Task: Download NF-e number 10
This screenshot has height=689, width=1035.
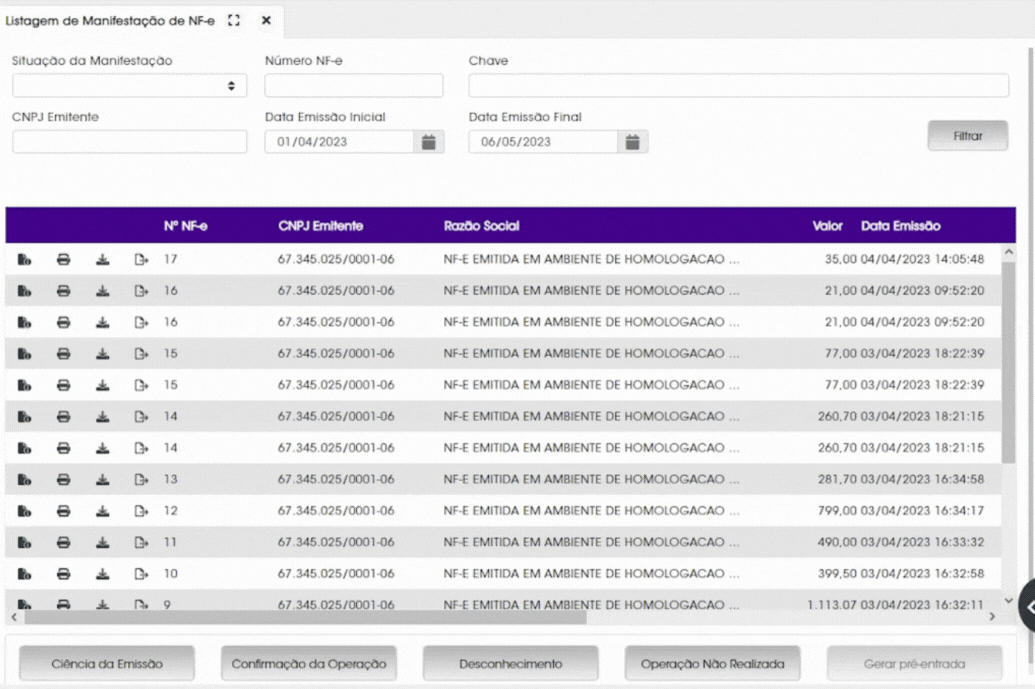Action: pyautogui.click(x=102, y=574)
